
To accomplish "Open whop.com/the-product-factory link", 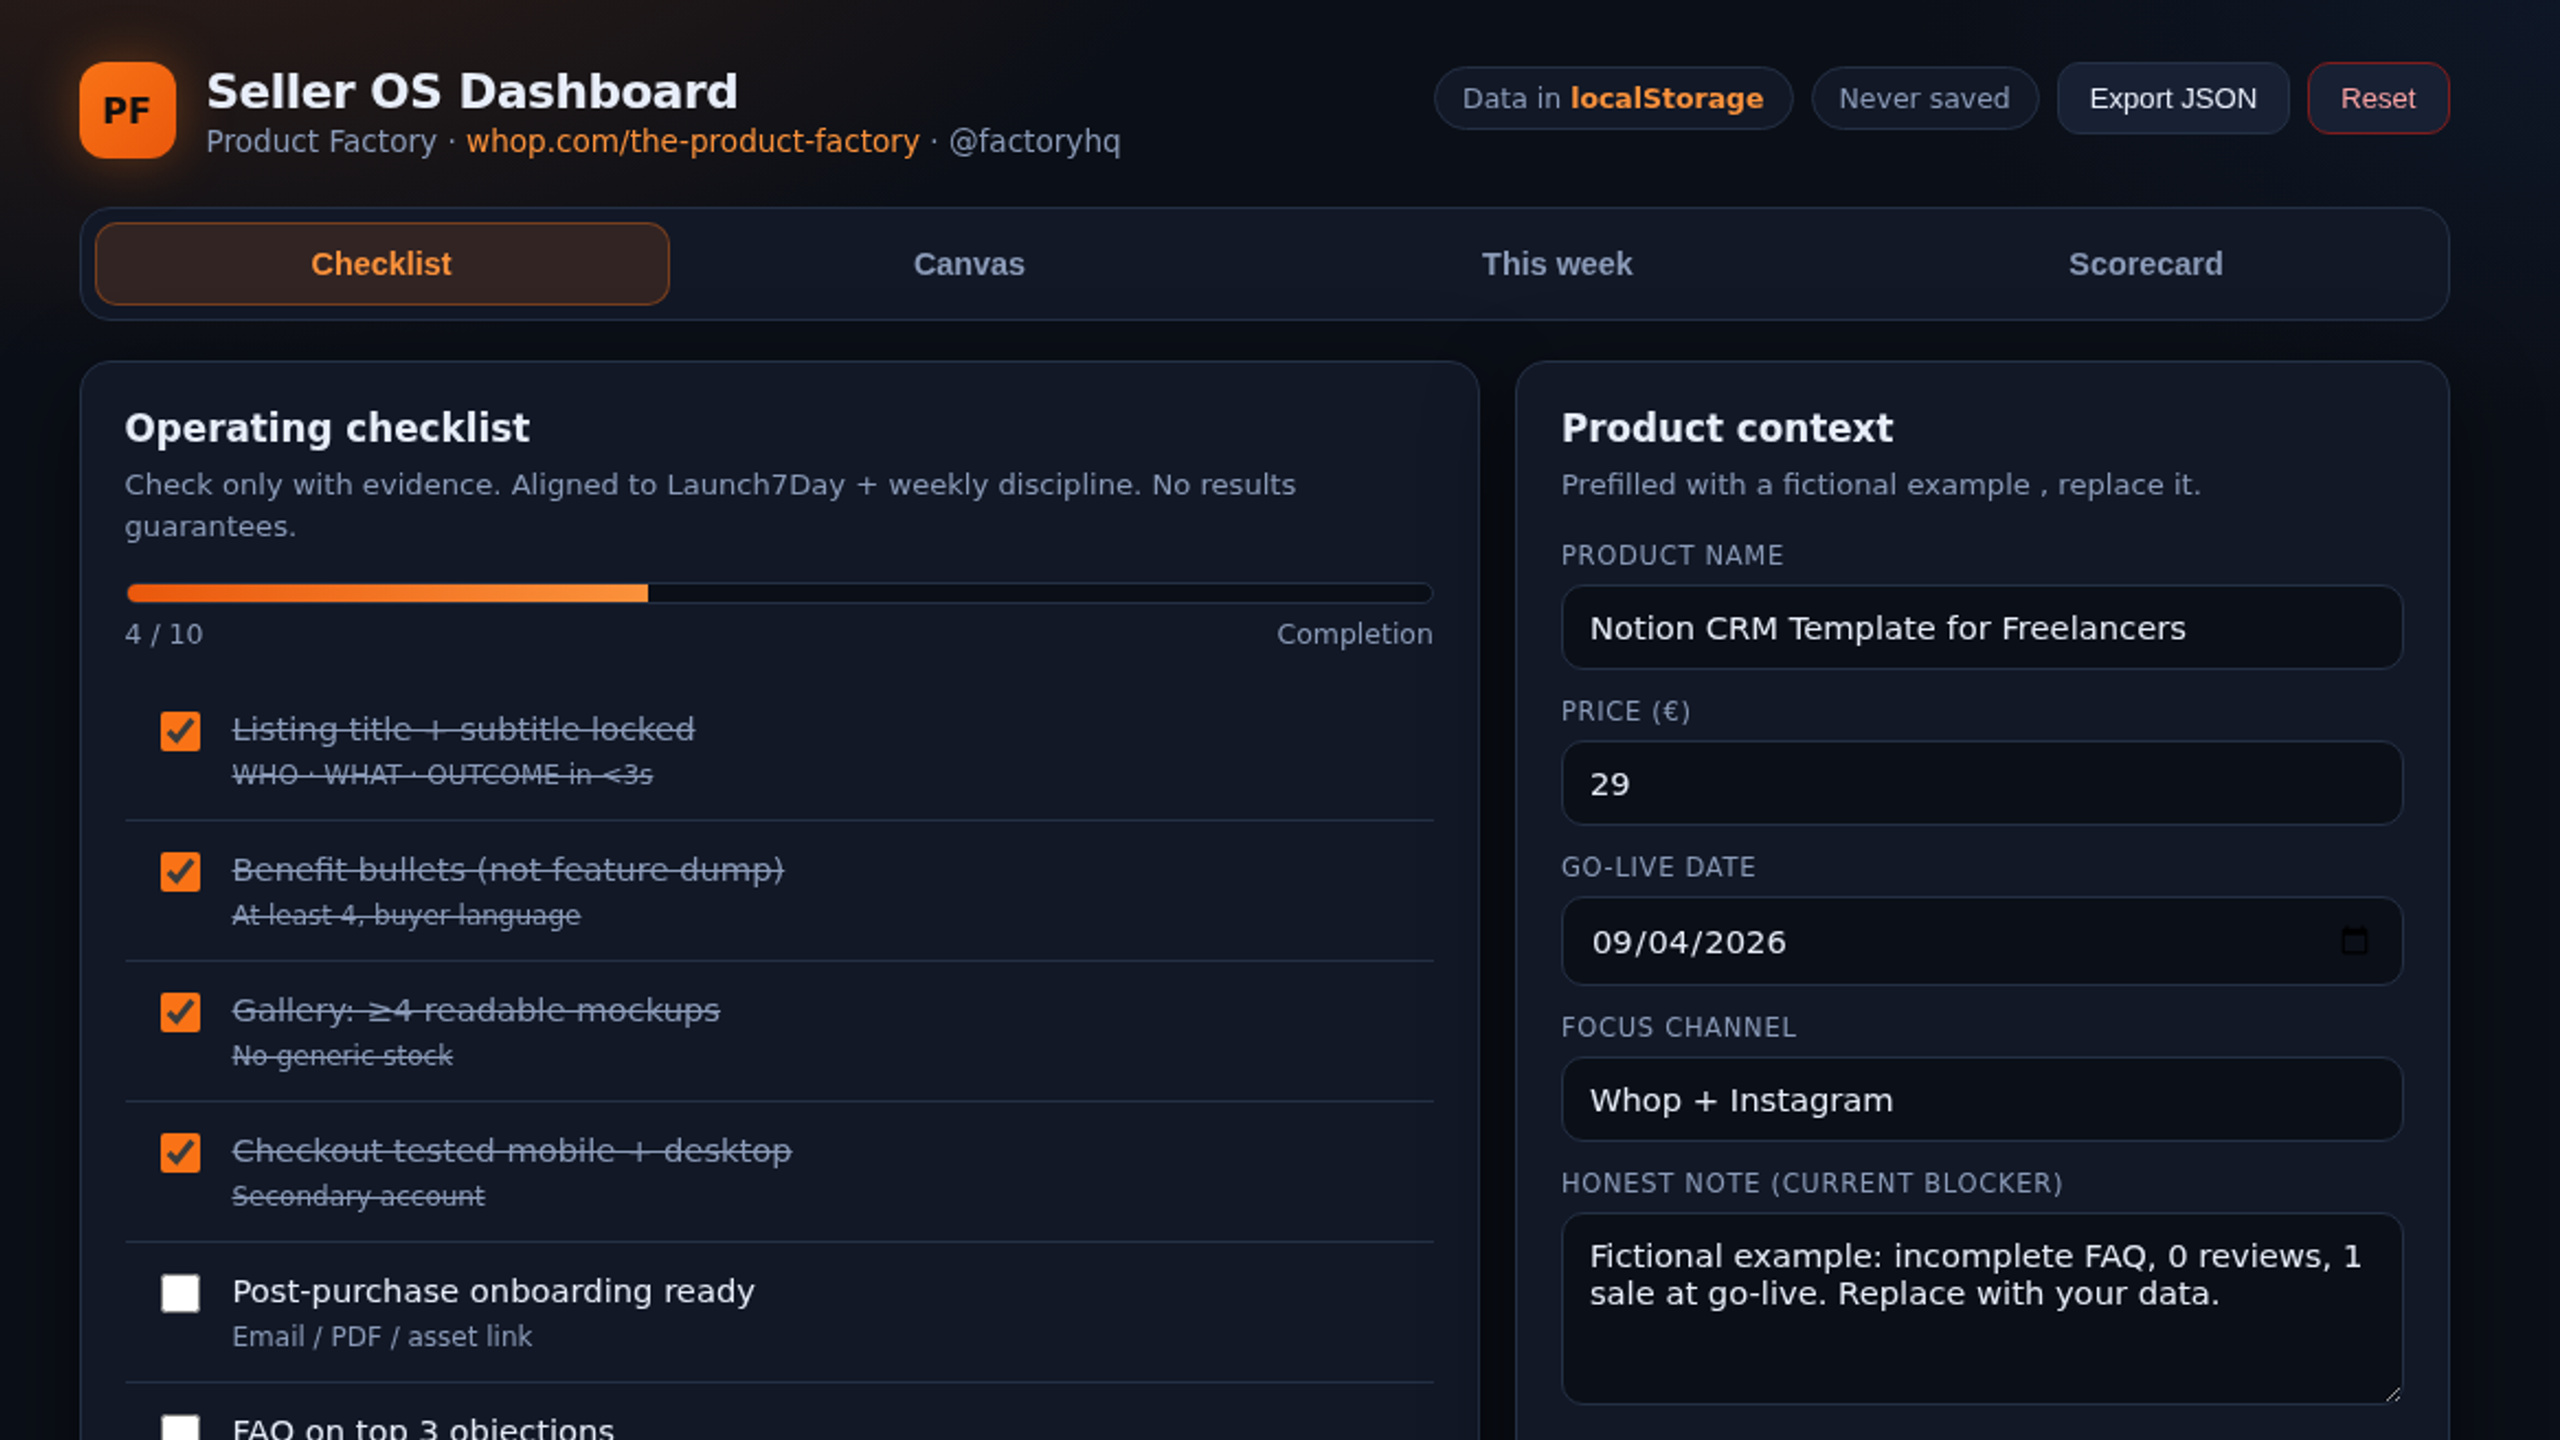I will (x=692, y=141).
